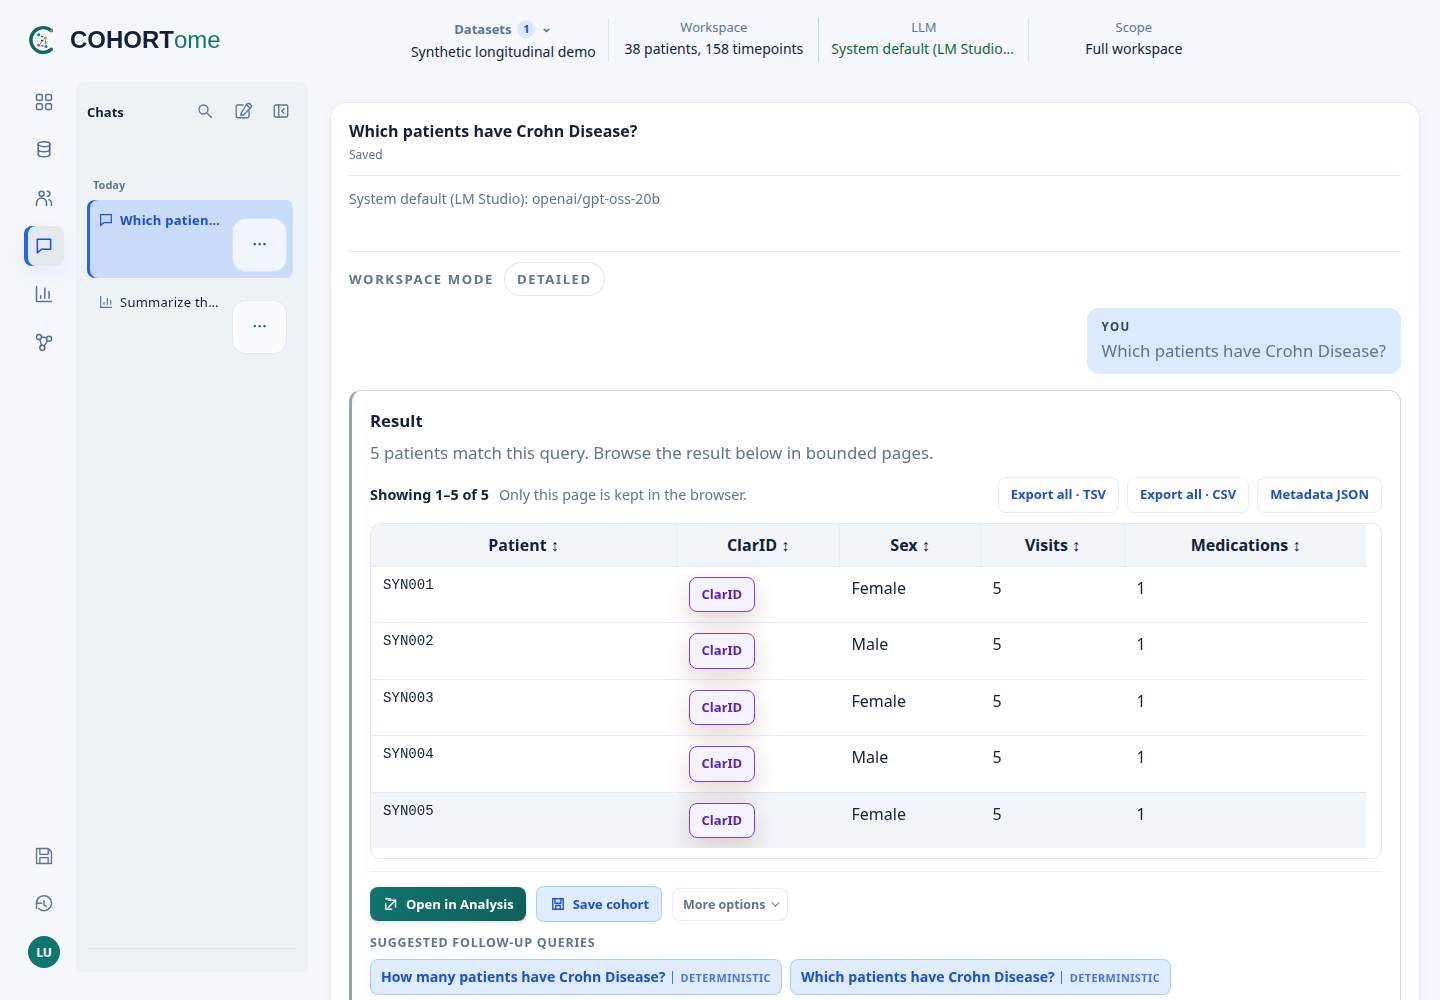Sort table by Patient column
This screenshot has height=1000, width=1440.
[x=523, y=546]
